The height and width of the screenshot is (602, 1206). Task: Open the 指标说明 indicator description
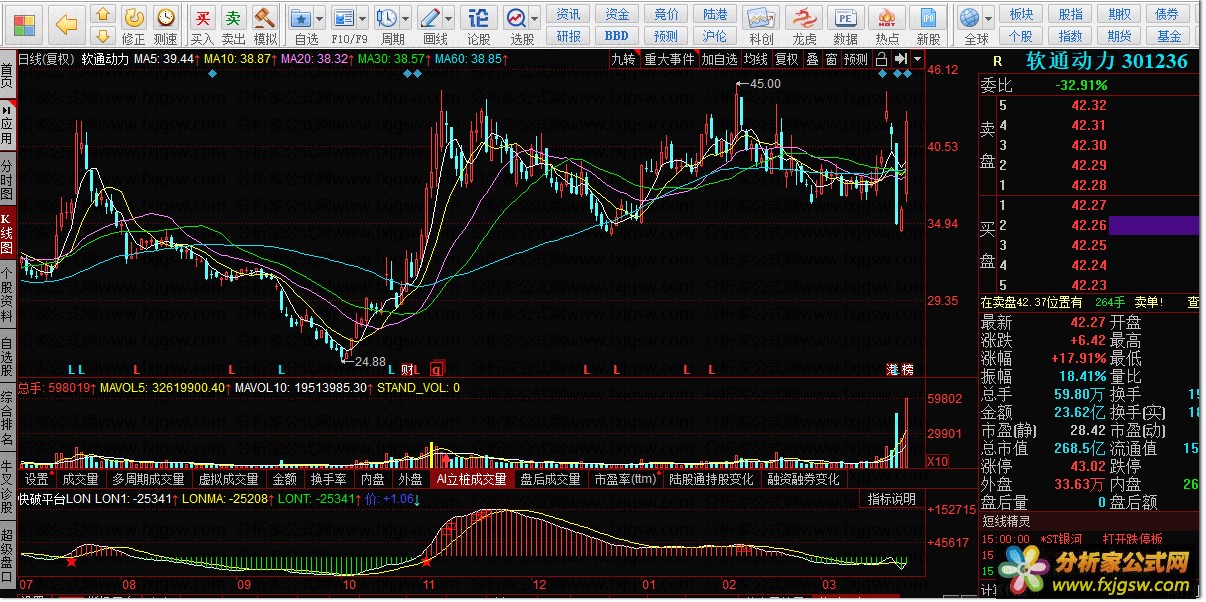click(x=890, y=499)
